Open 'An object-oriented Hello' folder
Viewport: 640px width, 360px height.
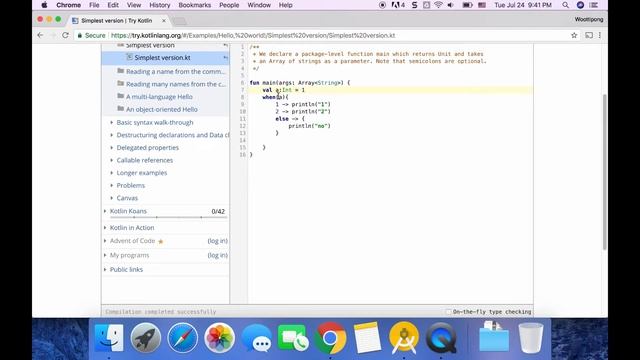[x=158, y=109]
